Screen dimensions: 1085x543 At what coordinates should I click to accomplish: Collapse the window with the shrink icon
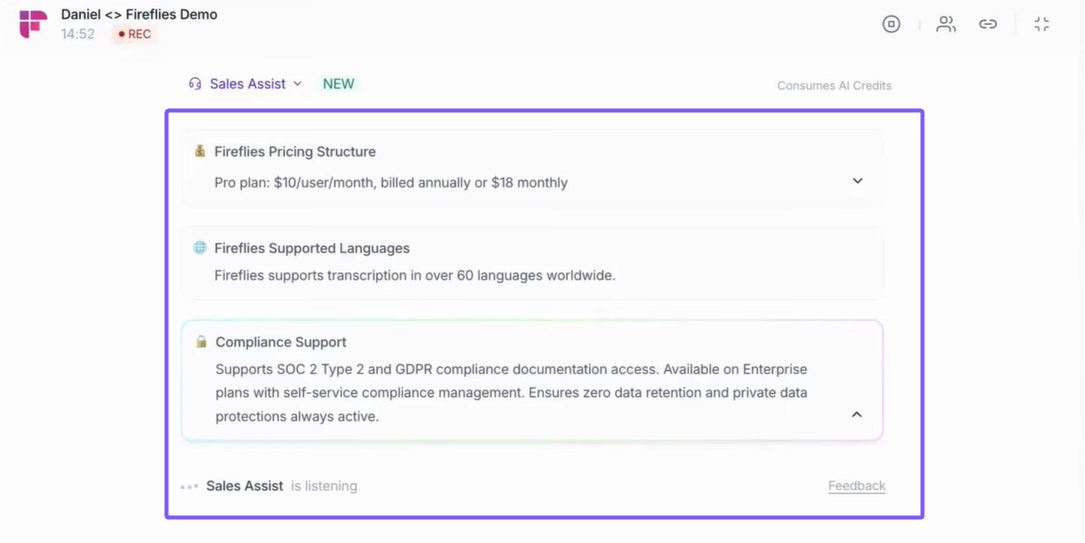1042,24
